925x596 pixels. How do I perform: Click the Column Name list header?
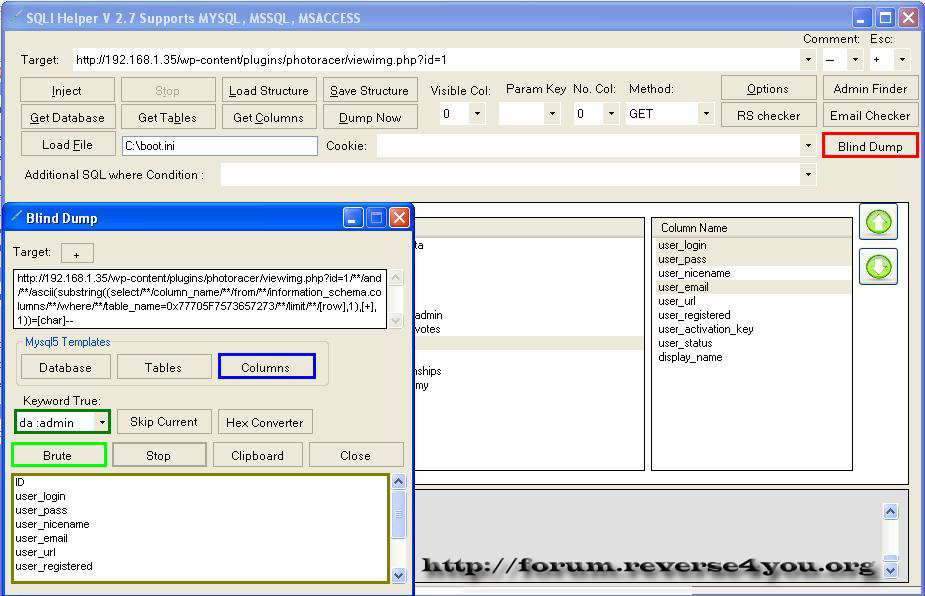point(752,228)
